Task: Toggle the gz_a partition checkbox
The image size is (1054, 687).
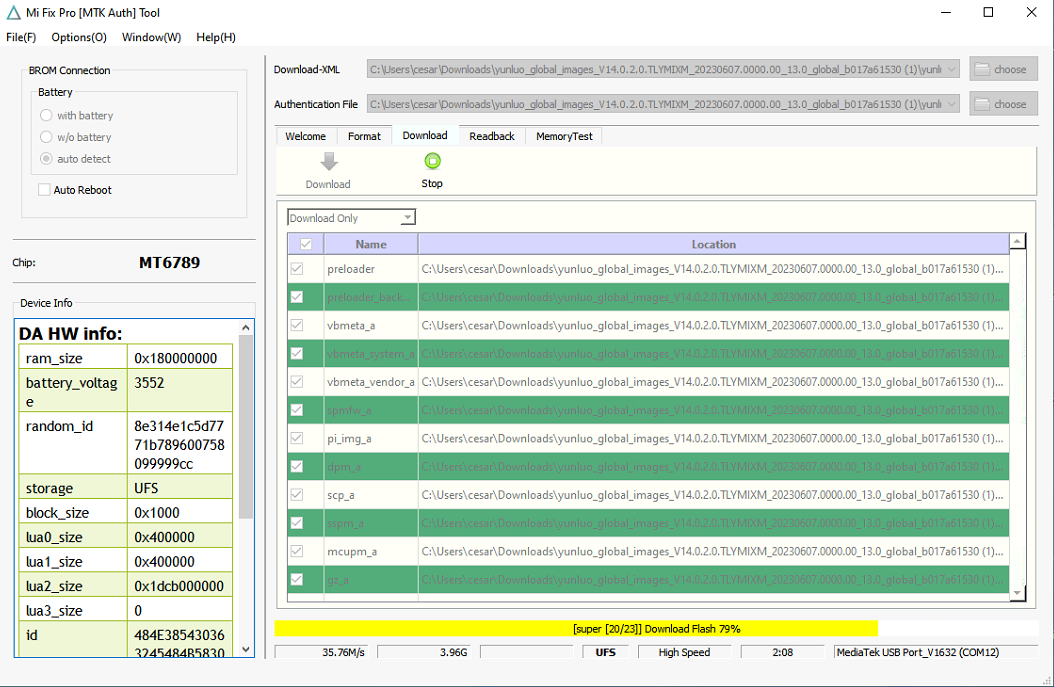Action: pyautogui.click(x=296, y=579)
